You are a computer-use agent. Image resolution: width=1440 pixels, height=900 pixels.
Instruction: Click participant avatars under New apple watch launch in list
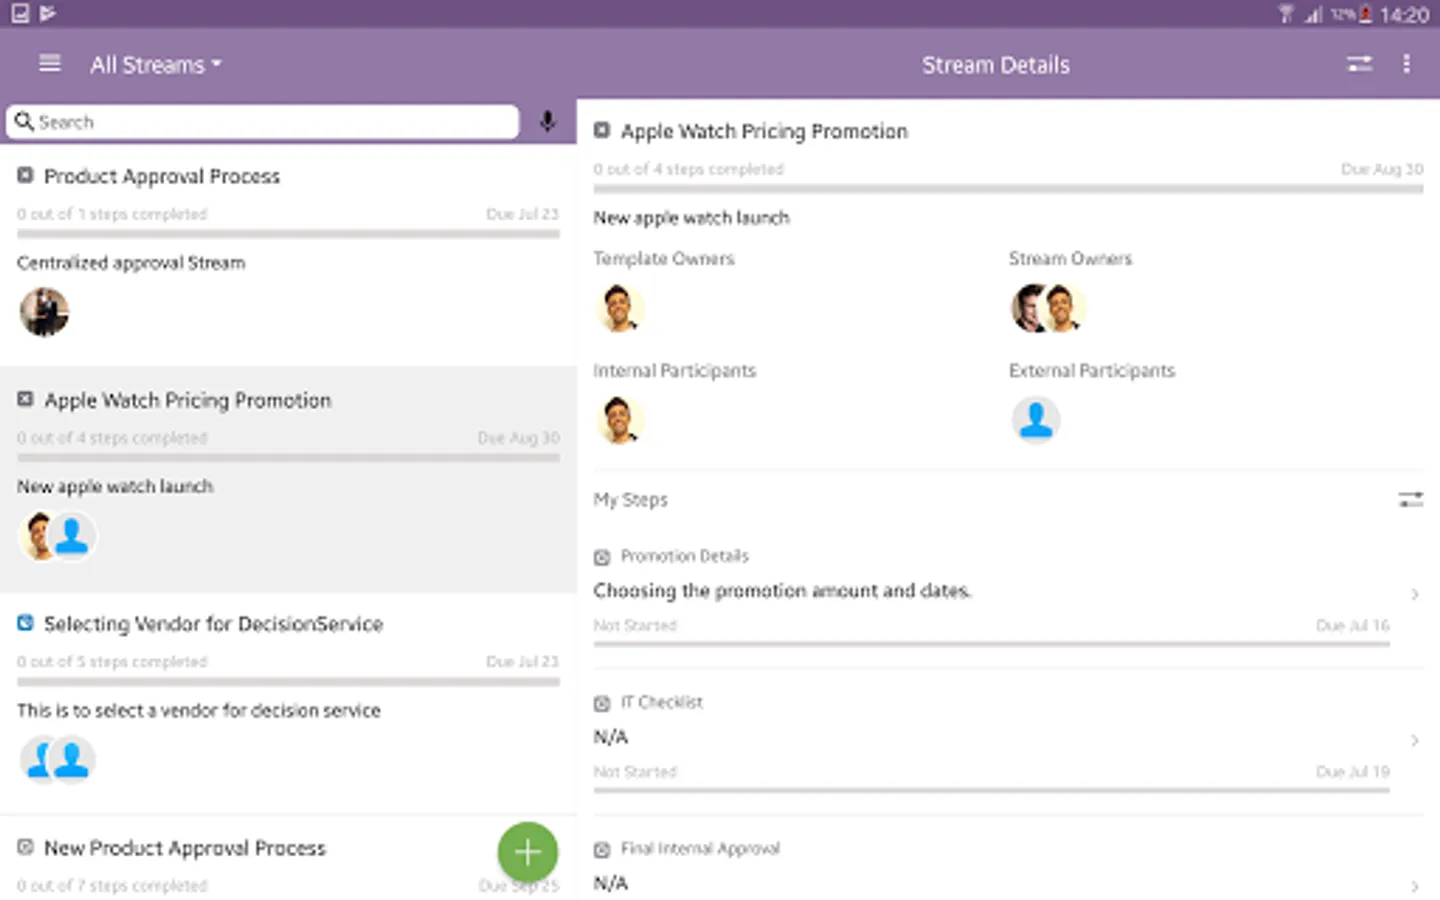[57, 536]
